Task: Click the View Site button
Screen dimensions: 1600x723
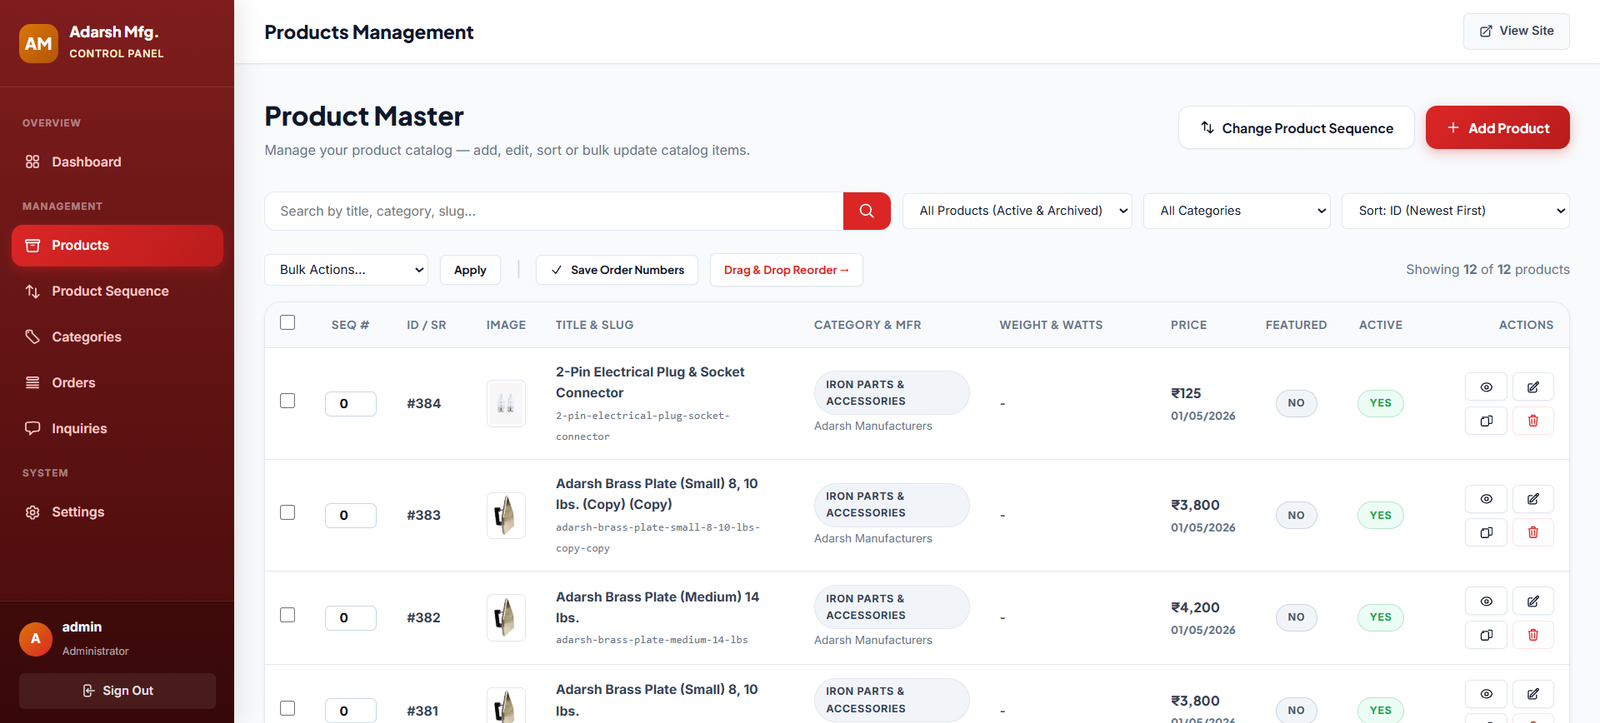Action: click(1516, 31)
